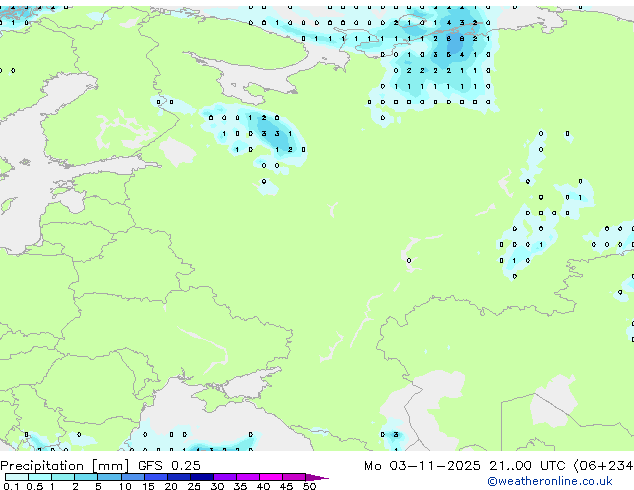Screen dimensions: 634x490
Task: Click the 'Precipitation [mm]' title text
Action: [64, 466]
